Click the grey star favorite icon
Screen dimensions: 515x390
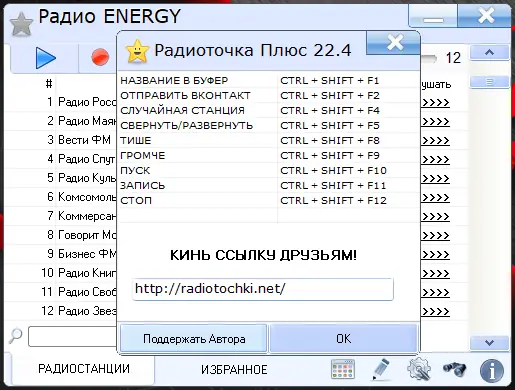(21, 24)
